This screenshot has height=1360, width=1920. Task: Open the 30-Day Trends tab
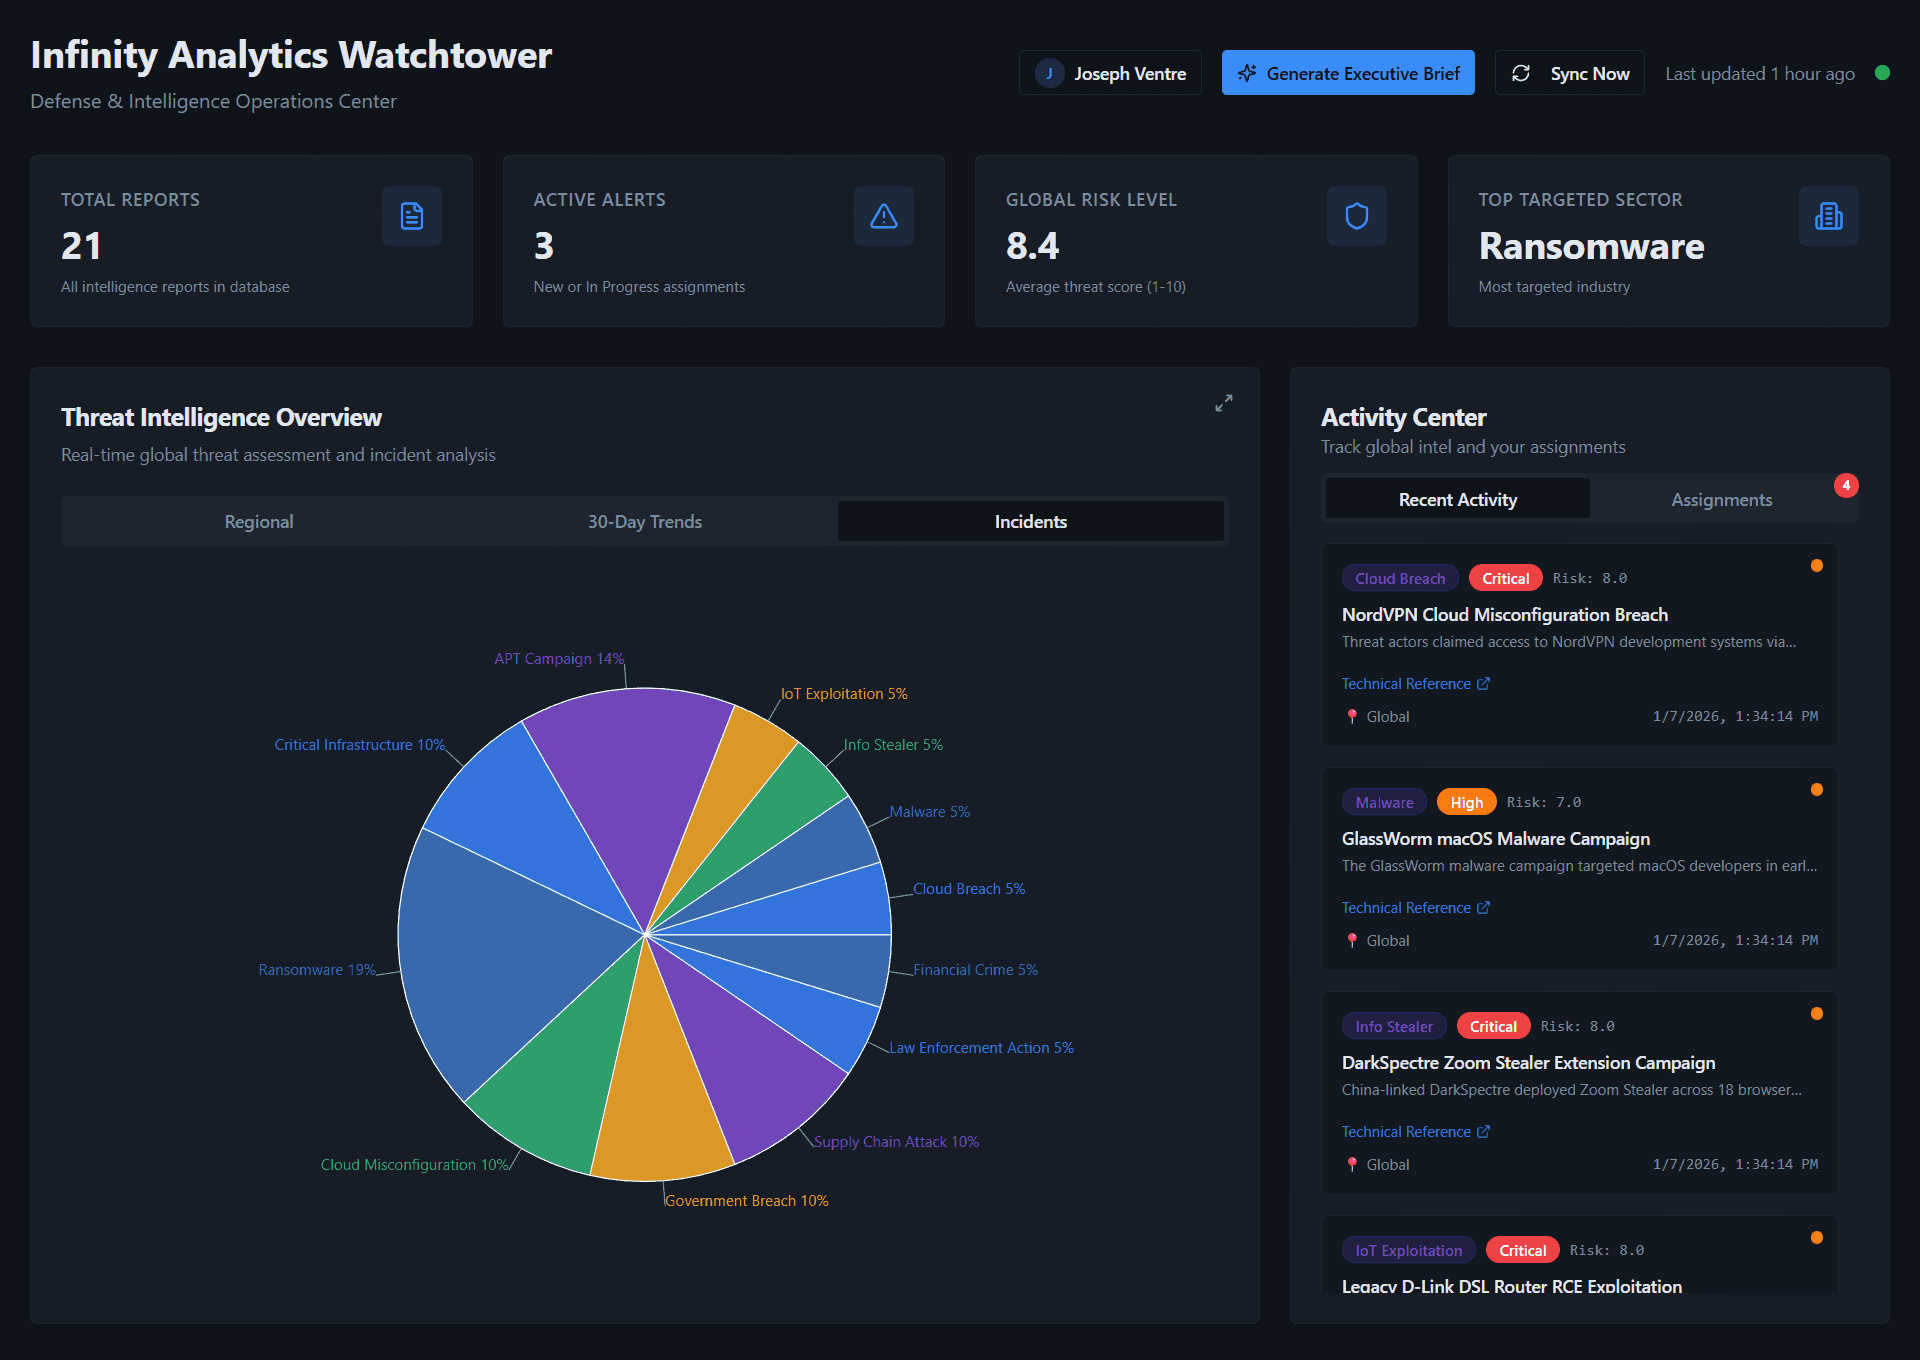click(x=644, y=521)
